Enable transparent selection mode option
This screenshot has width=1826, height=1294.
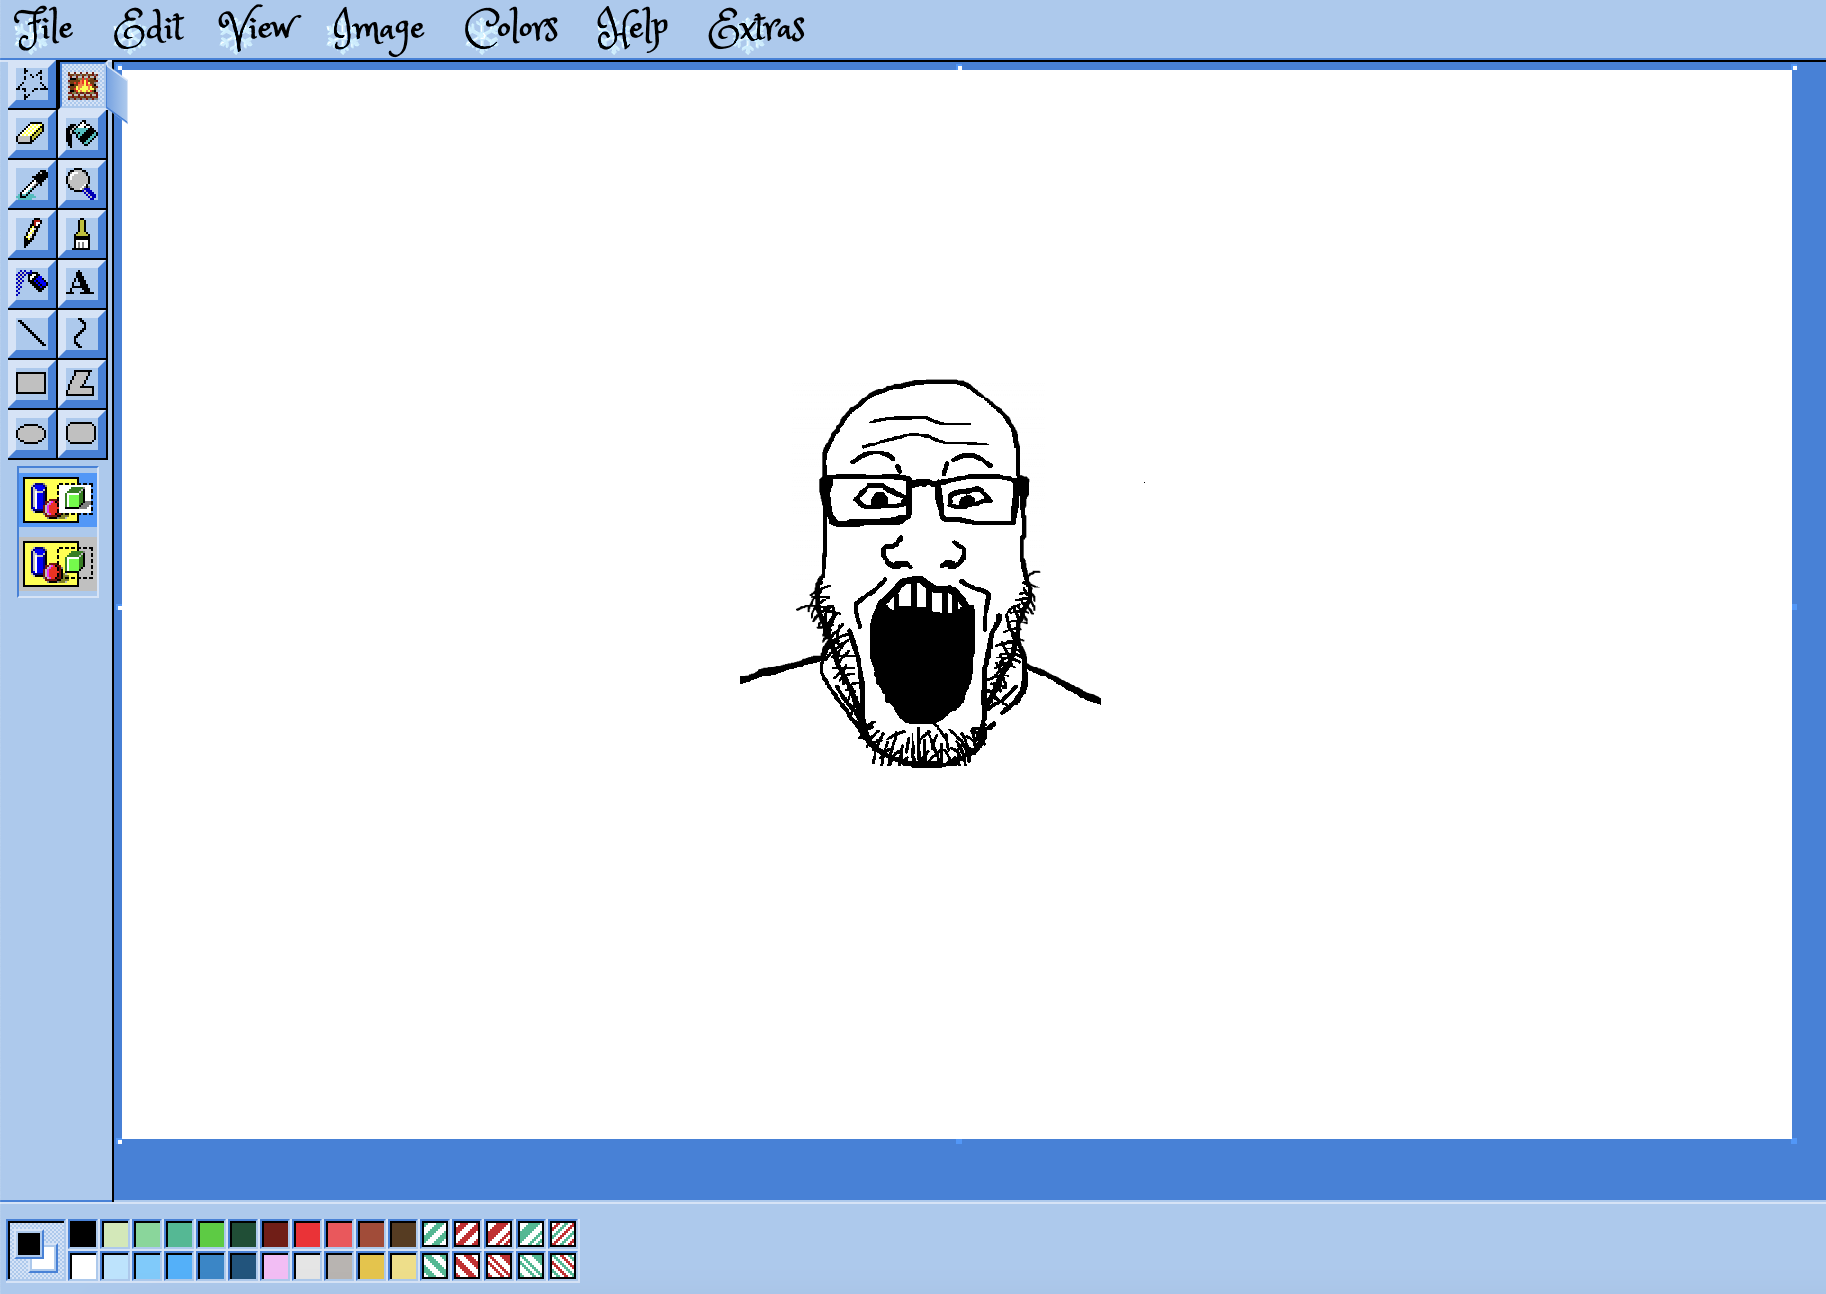pyautogui.click(x=59, y=564)
